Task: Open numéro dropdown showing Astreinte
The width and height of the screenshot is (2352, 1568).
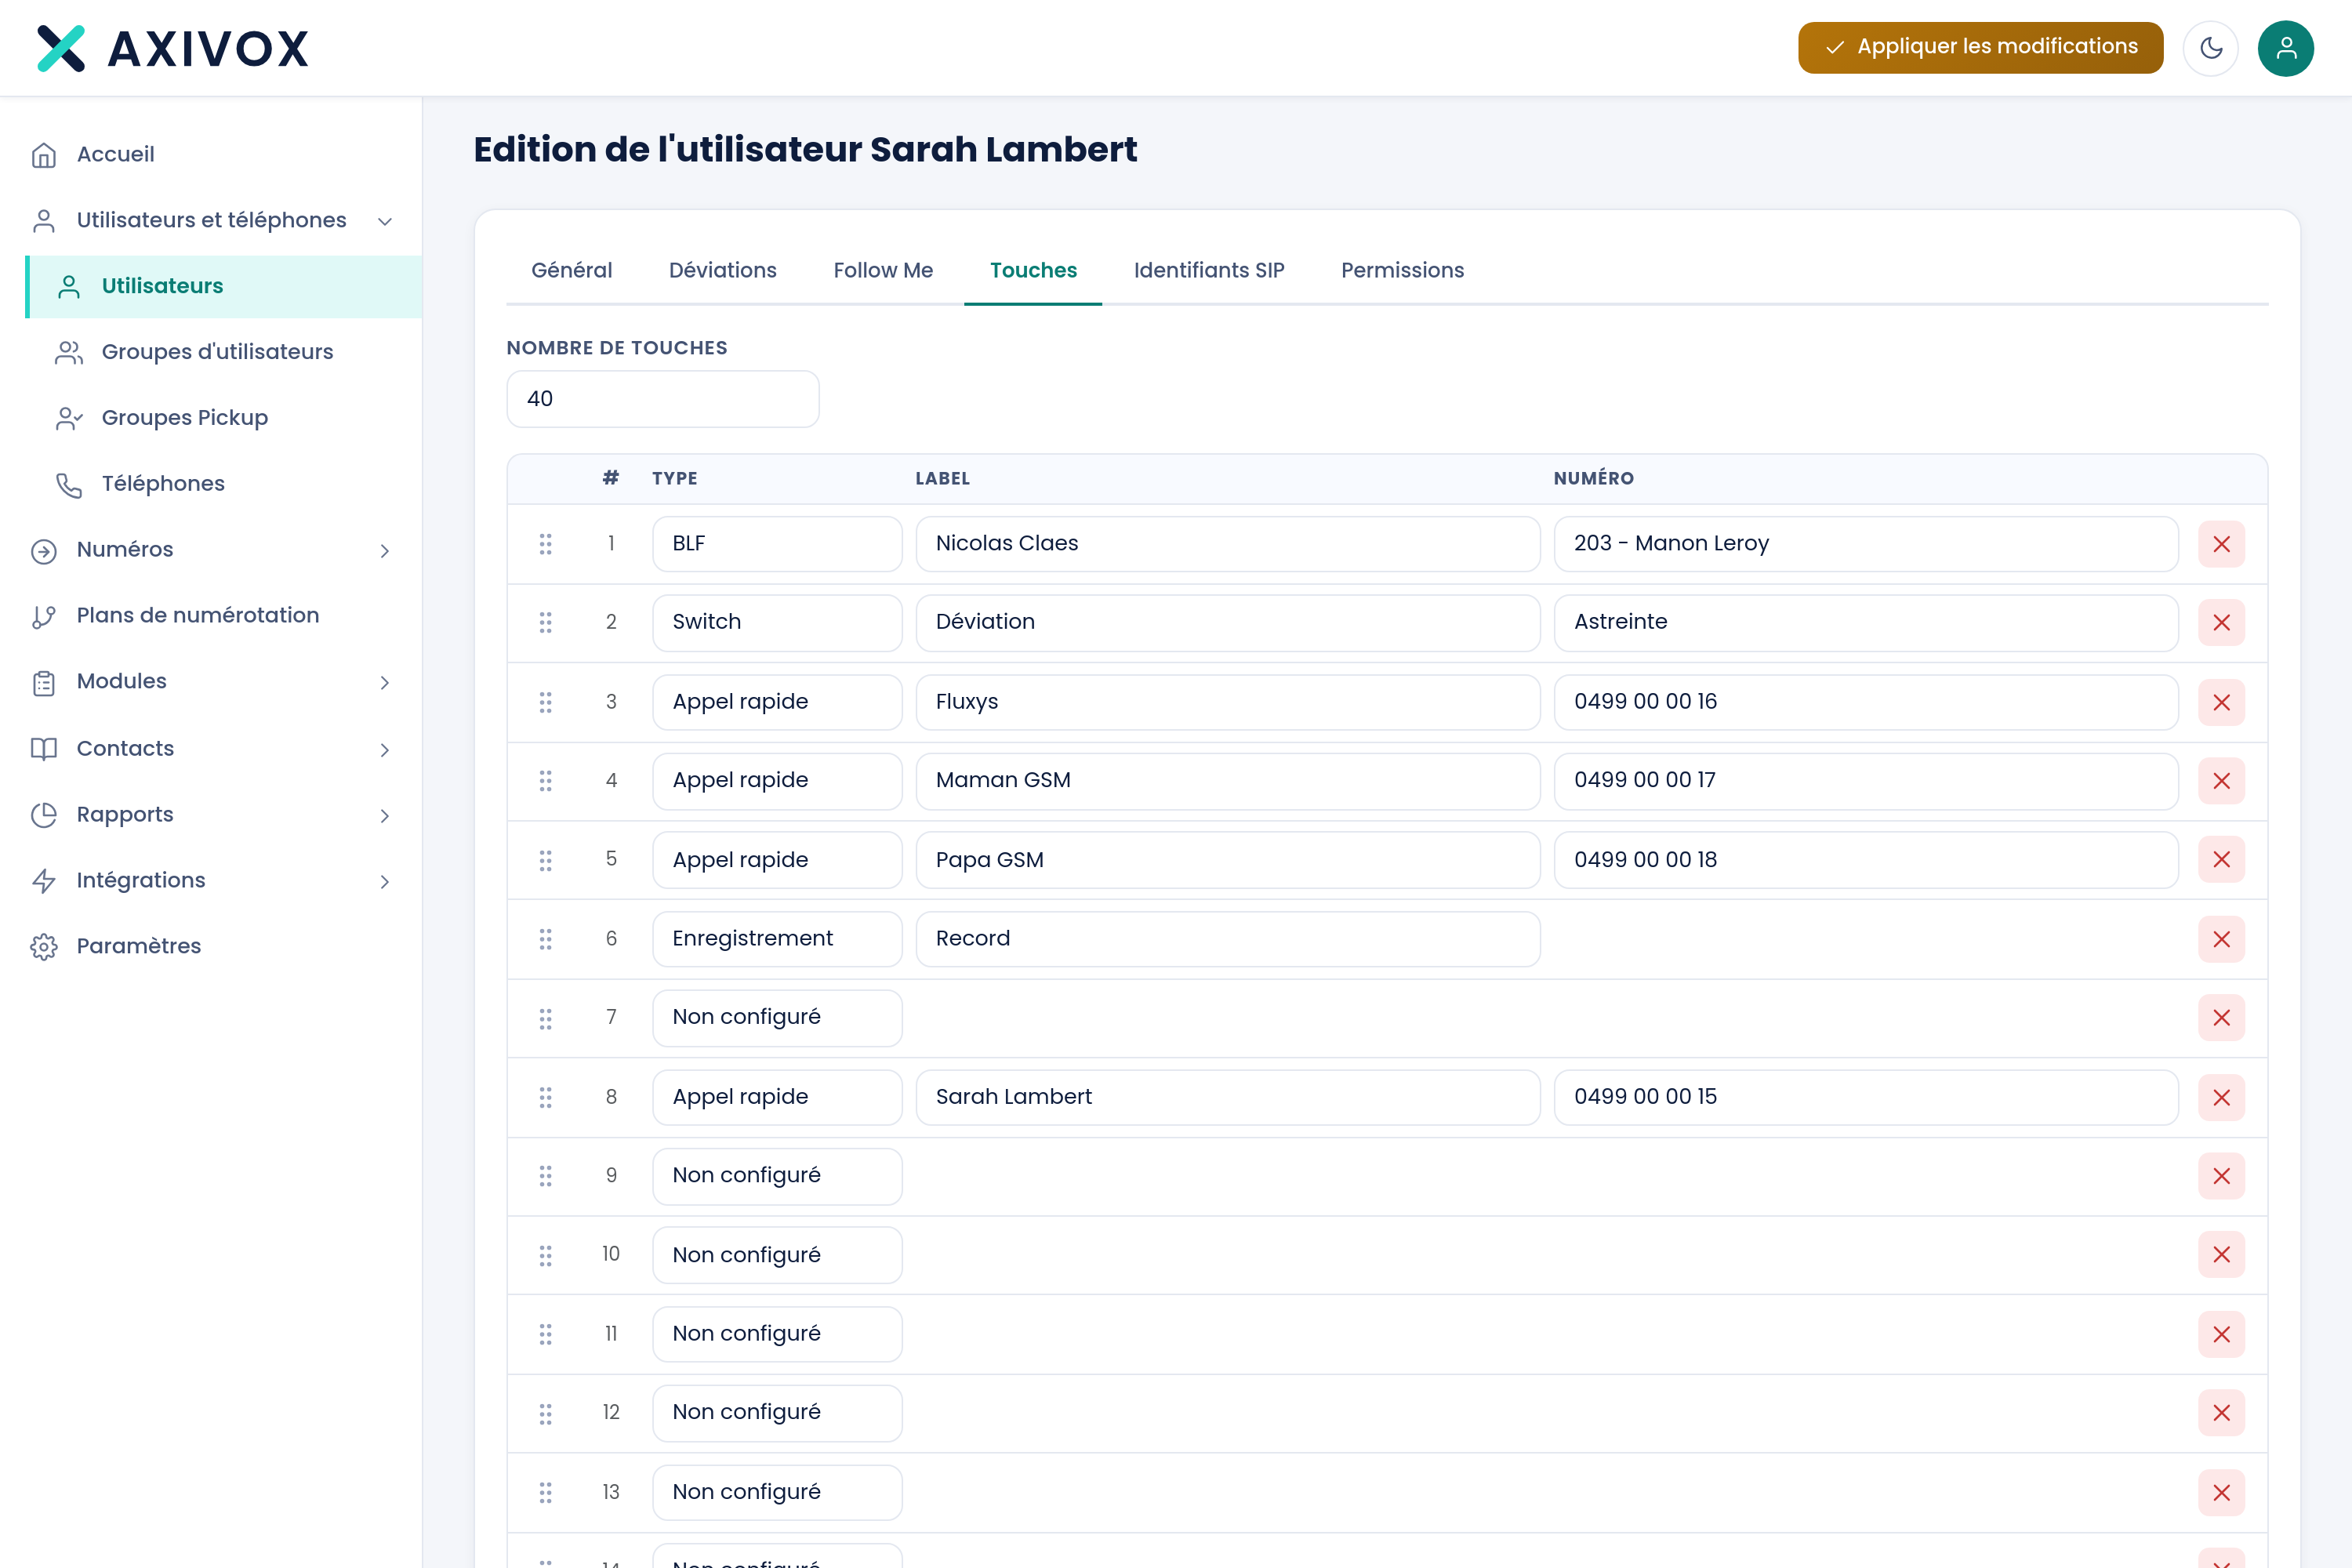Action: pyautogui.click(x=1866, y=623)
